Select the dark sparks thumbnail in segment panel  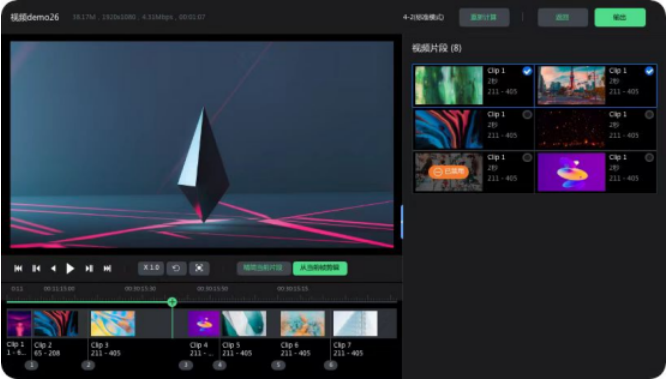[571, 129]
